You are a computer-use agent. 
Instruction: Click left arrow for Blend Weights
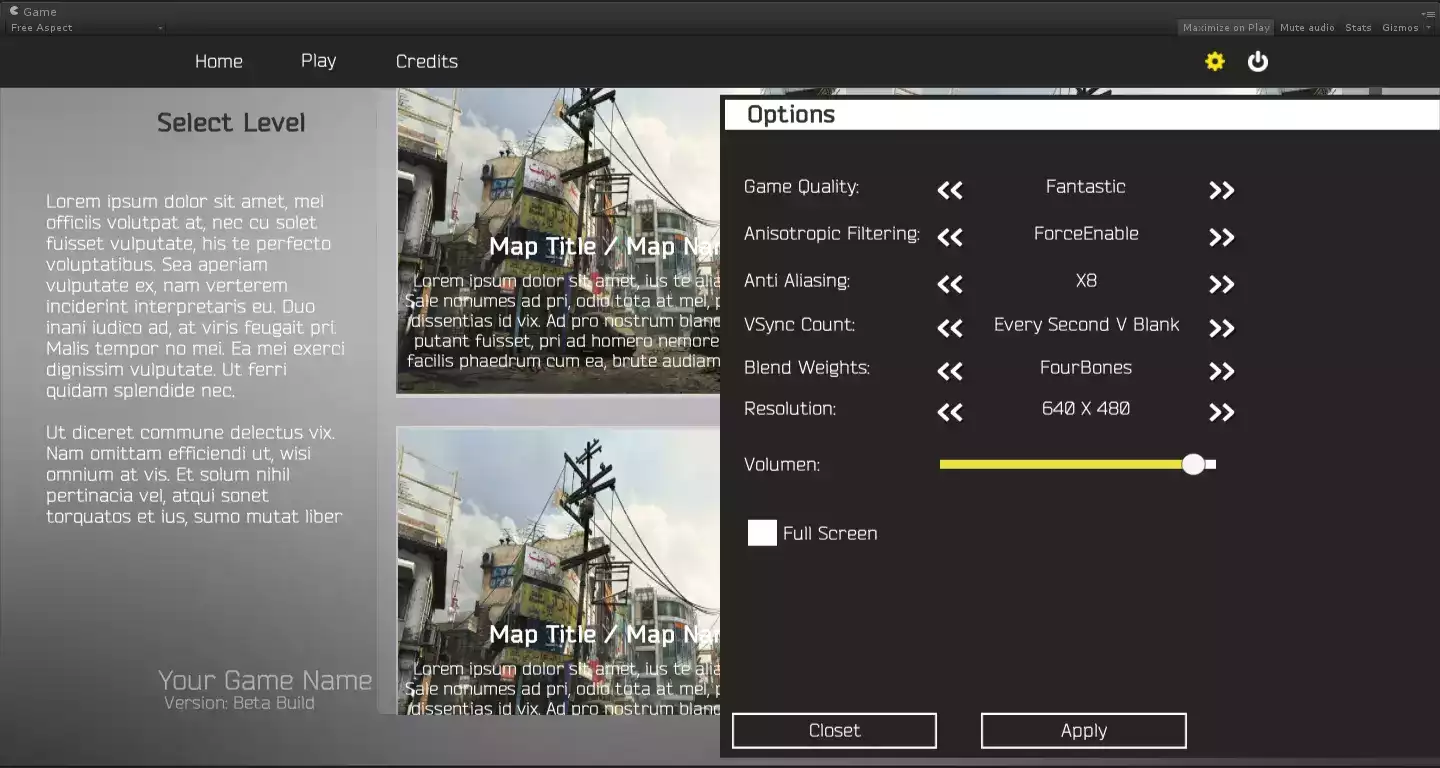click(950, 371)
